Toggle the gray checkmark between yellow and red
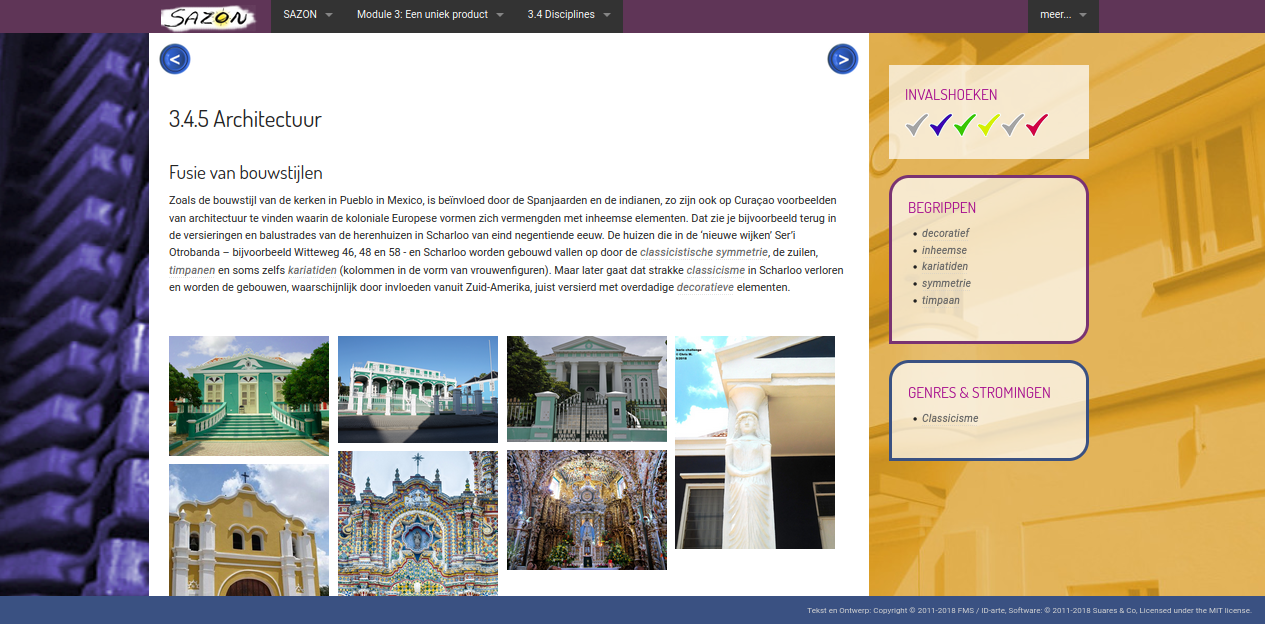This screenshot has width=1265, height=624. [x=1013, y=125]
